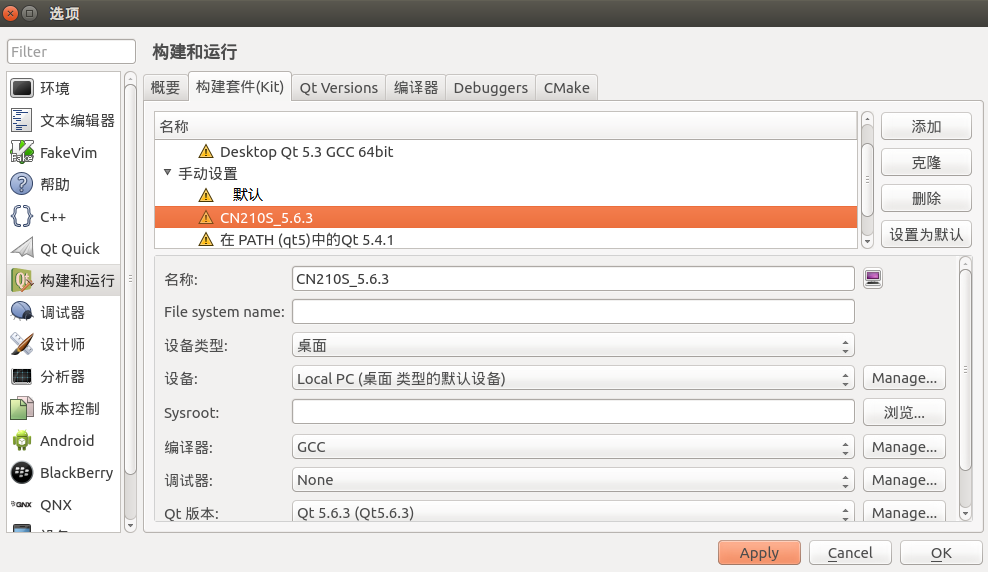
Task: Click the kit details scroll up arrow
Action: (965, 263)
